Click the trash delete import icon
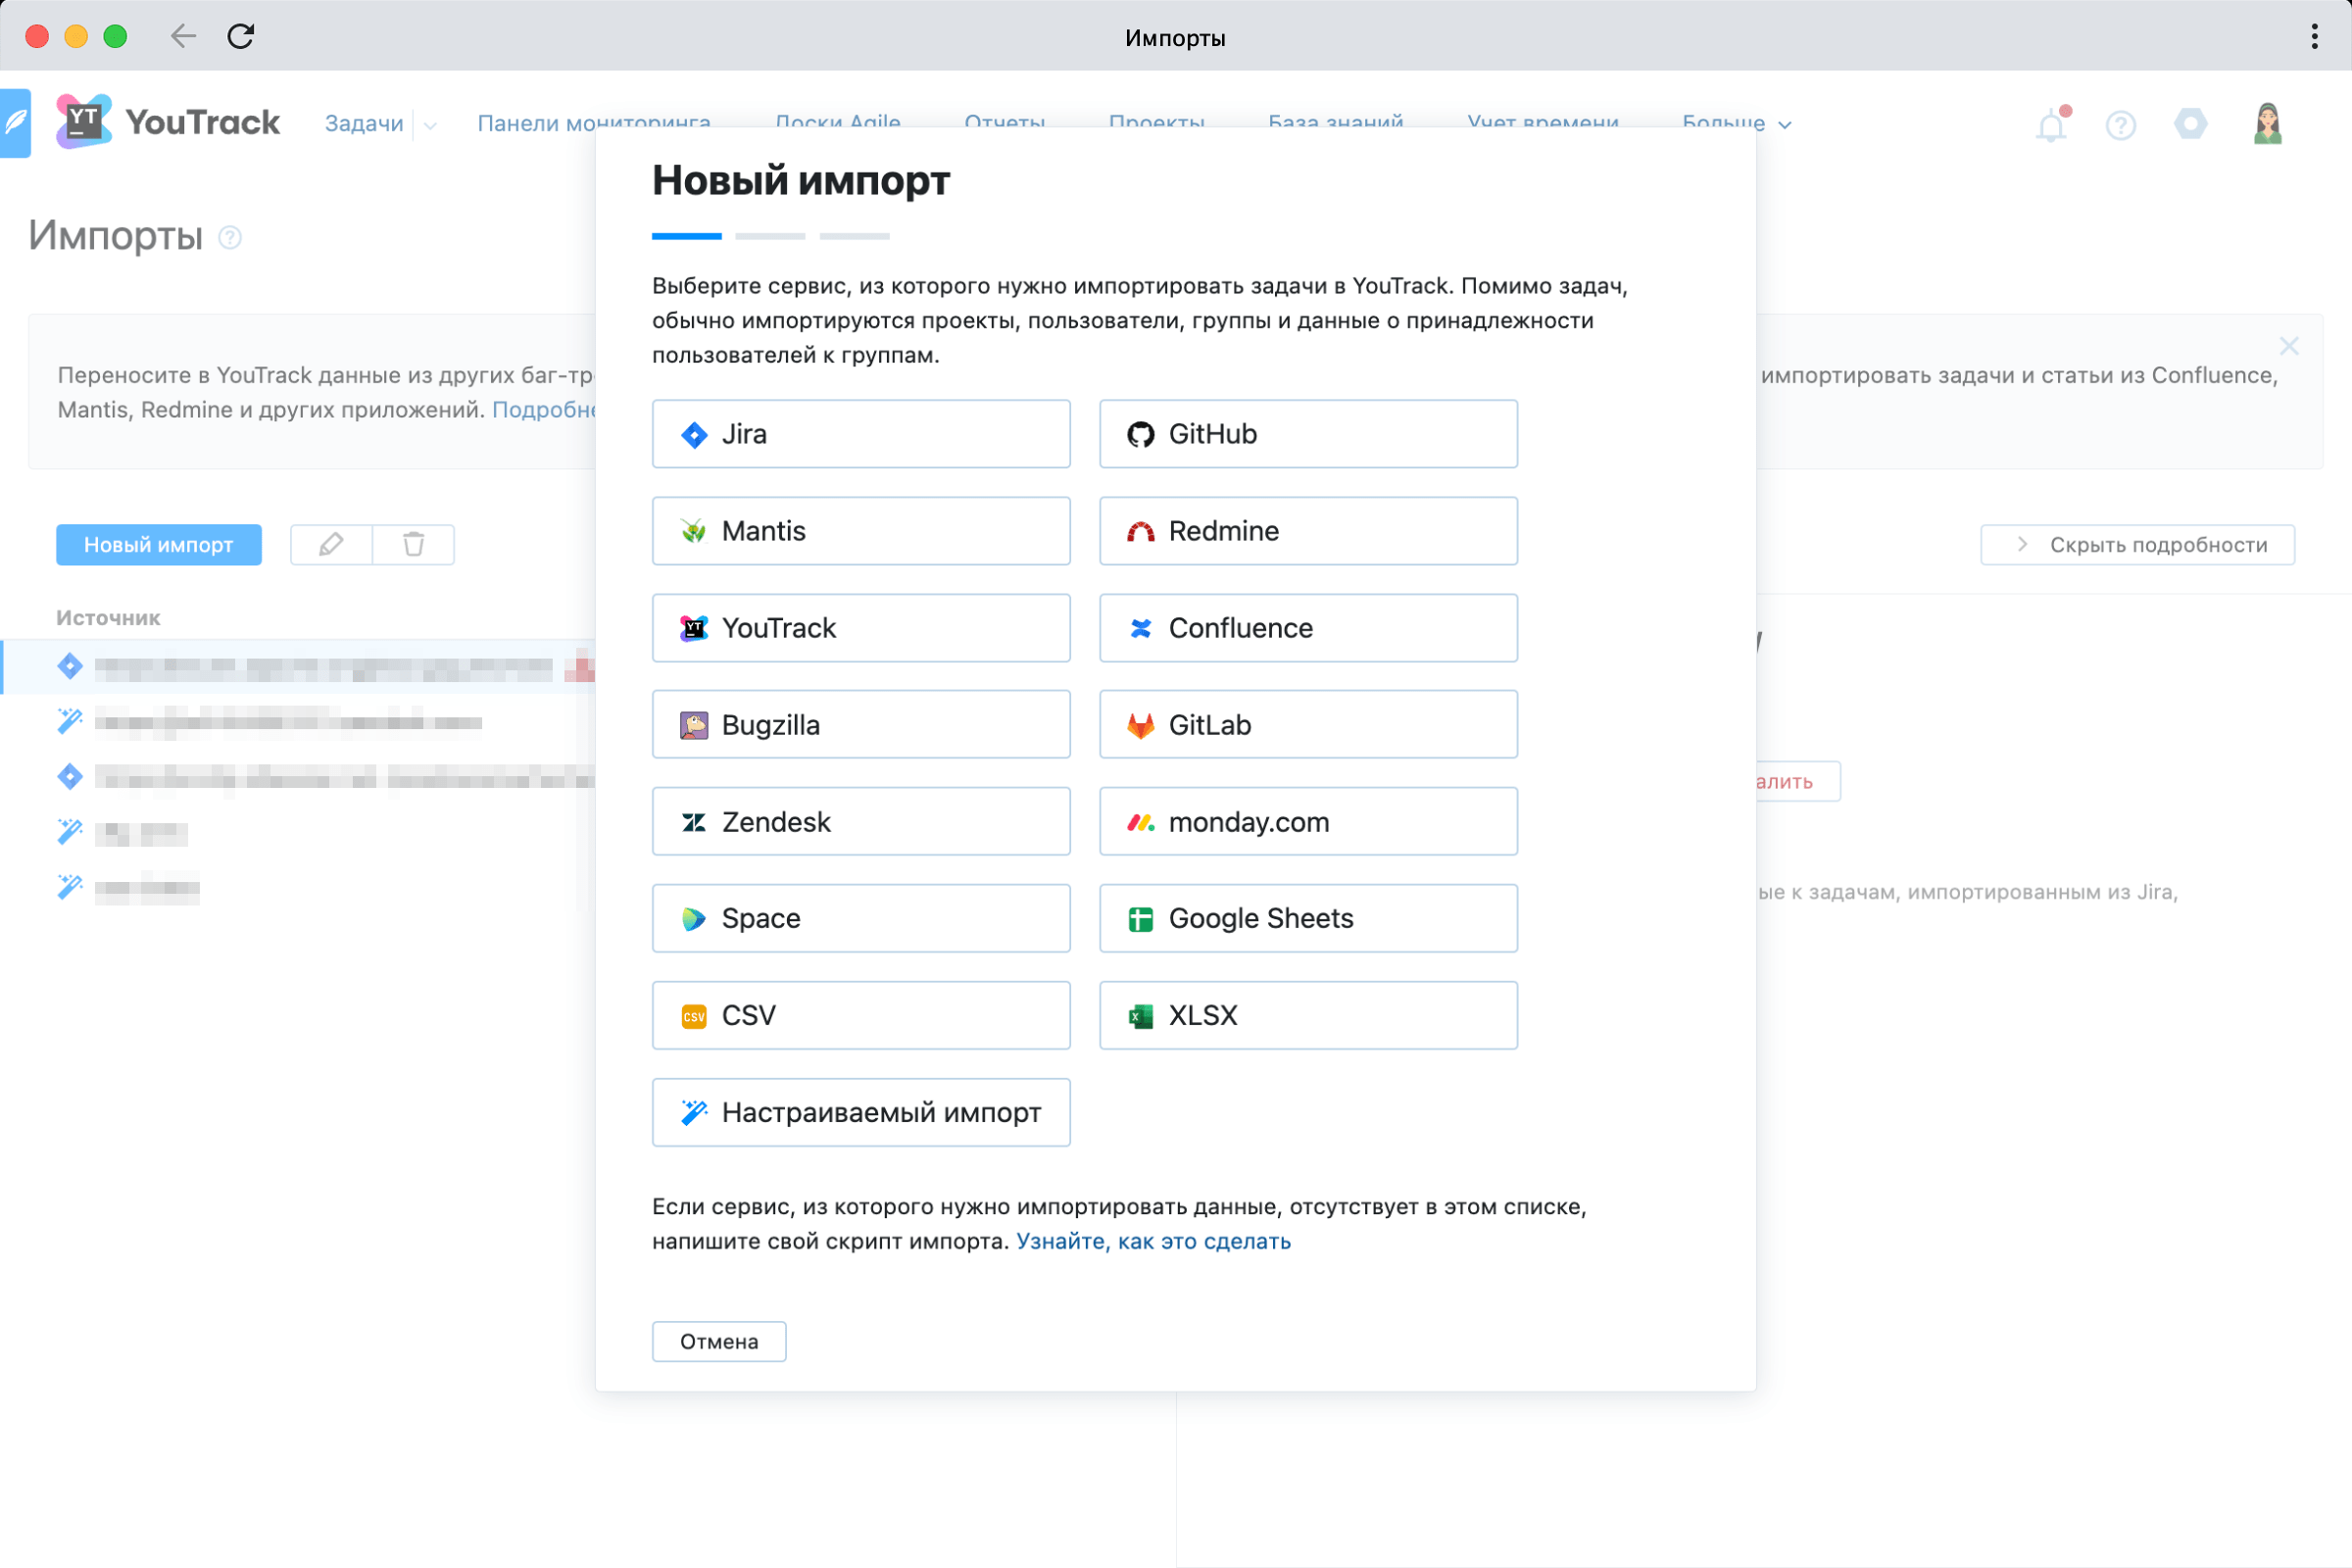This screenshot has width=2352, height=1568. tap(413, 545)
